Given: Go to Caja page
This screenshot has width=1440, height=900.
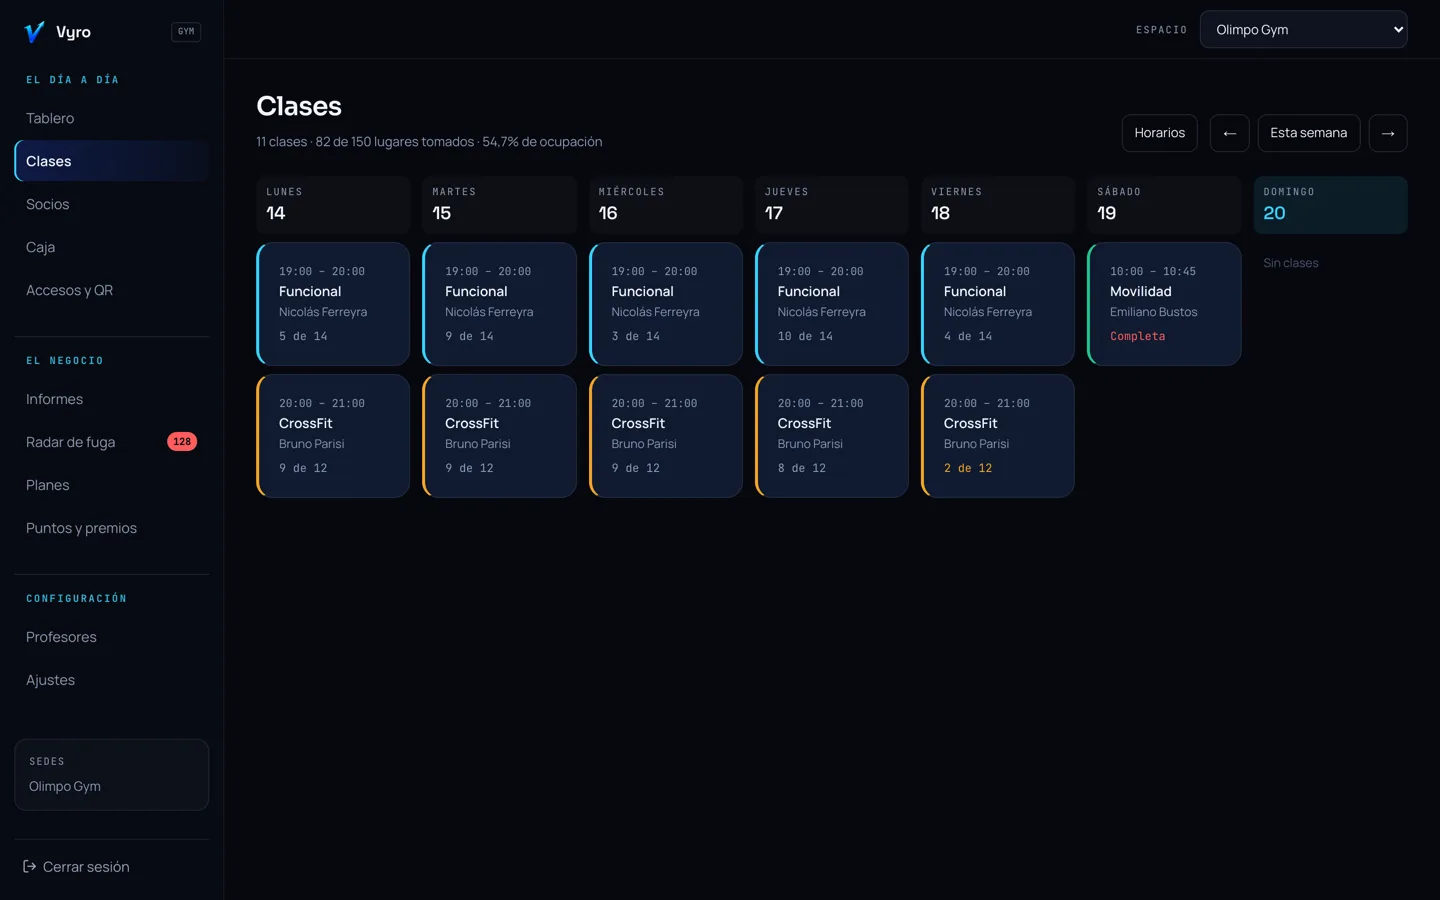Looking at the screenshot, I should pyautogui.click(x=111, y=247).
